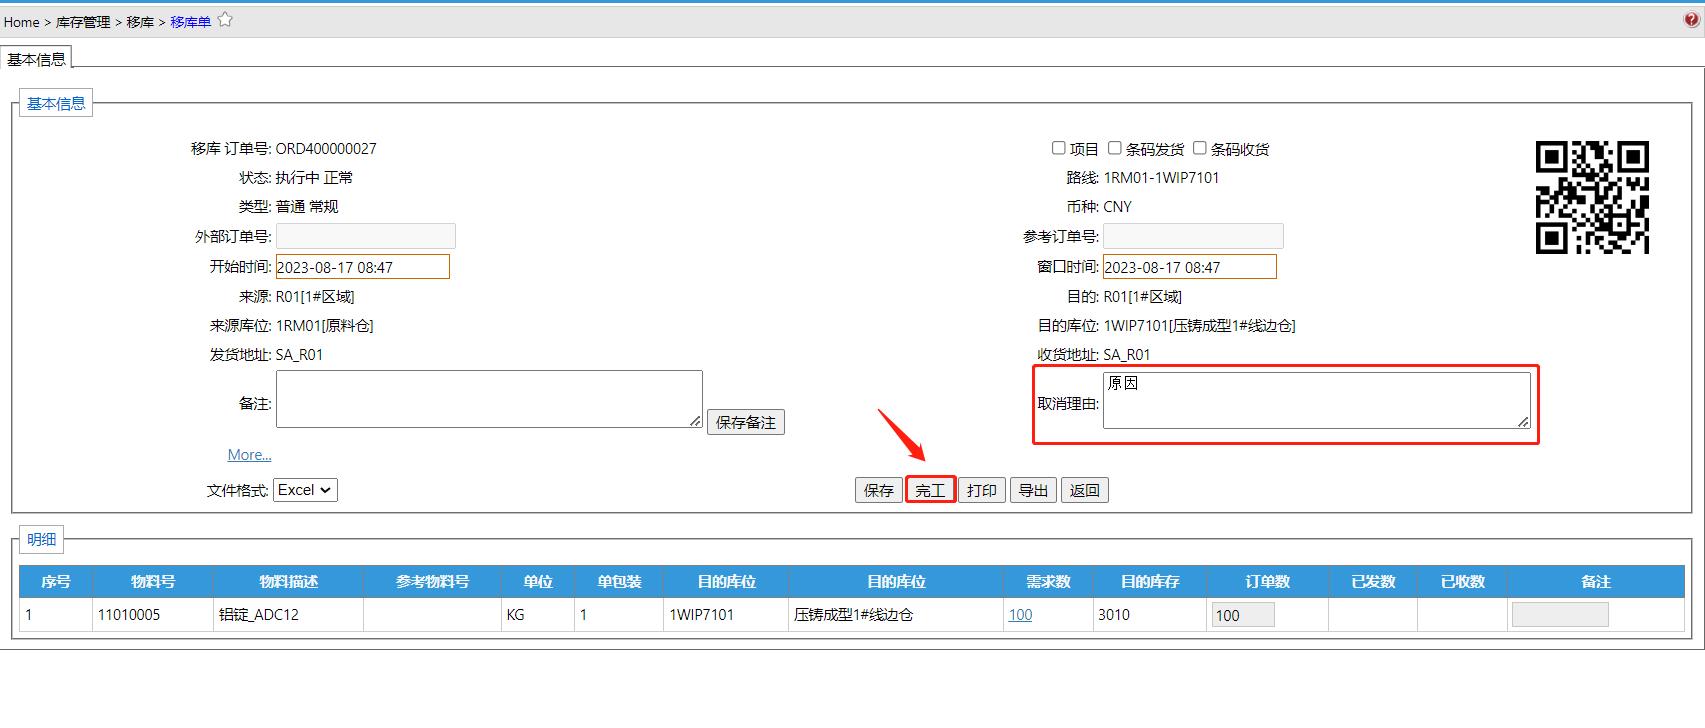Click the 参考物料号 column header

[432, 582]
